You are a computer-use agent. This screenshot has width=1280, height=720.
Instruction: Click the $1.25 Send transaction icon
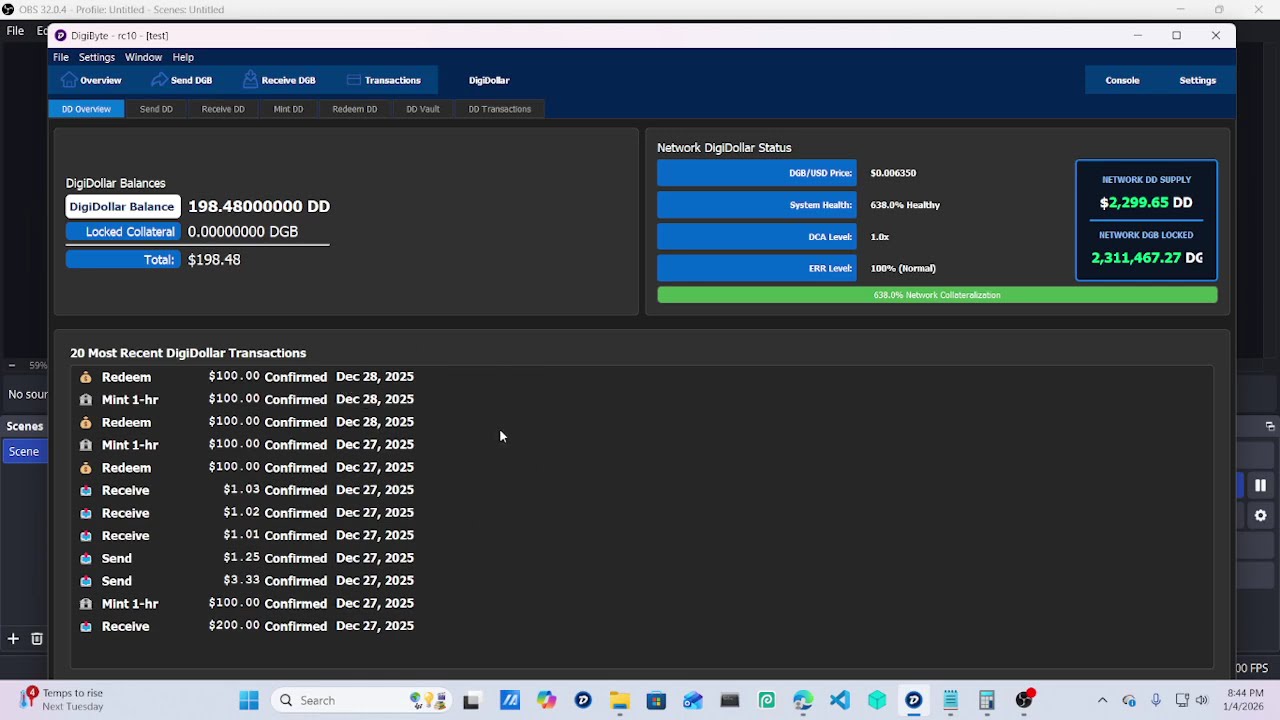click(86, 558)
